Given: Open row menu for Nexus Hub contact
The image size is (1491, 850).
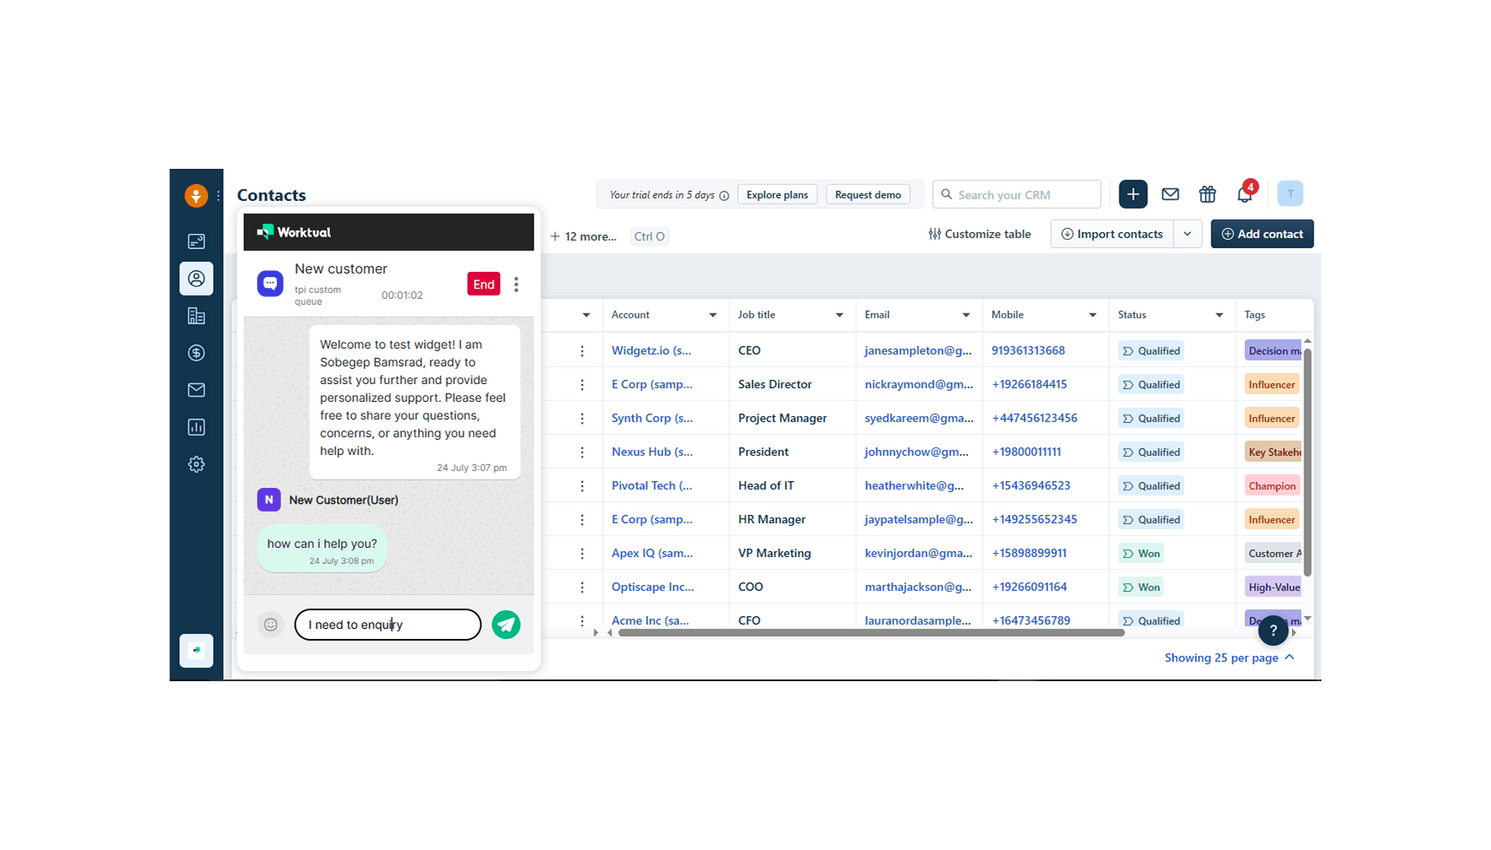Looking at the screenshot, I should [x=582, y=452].
